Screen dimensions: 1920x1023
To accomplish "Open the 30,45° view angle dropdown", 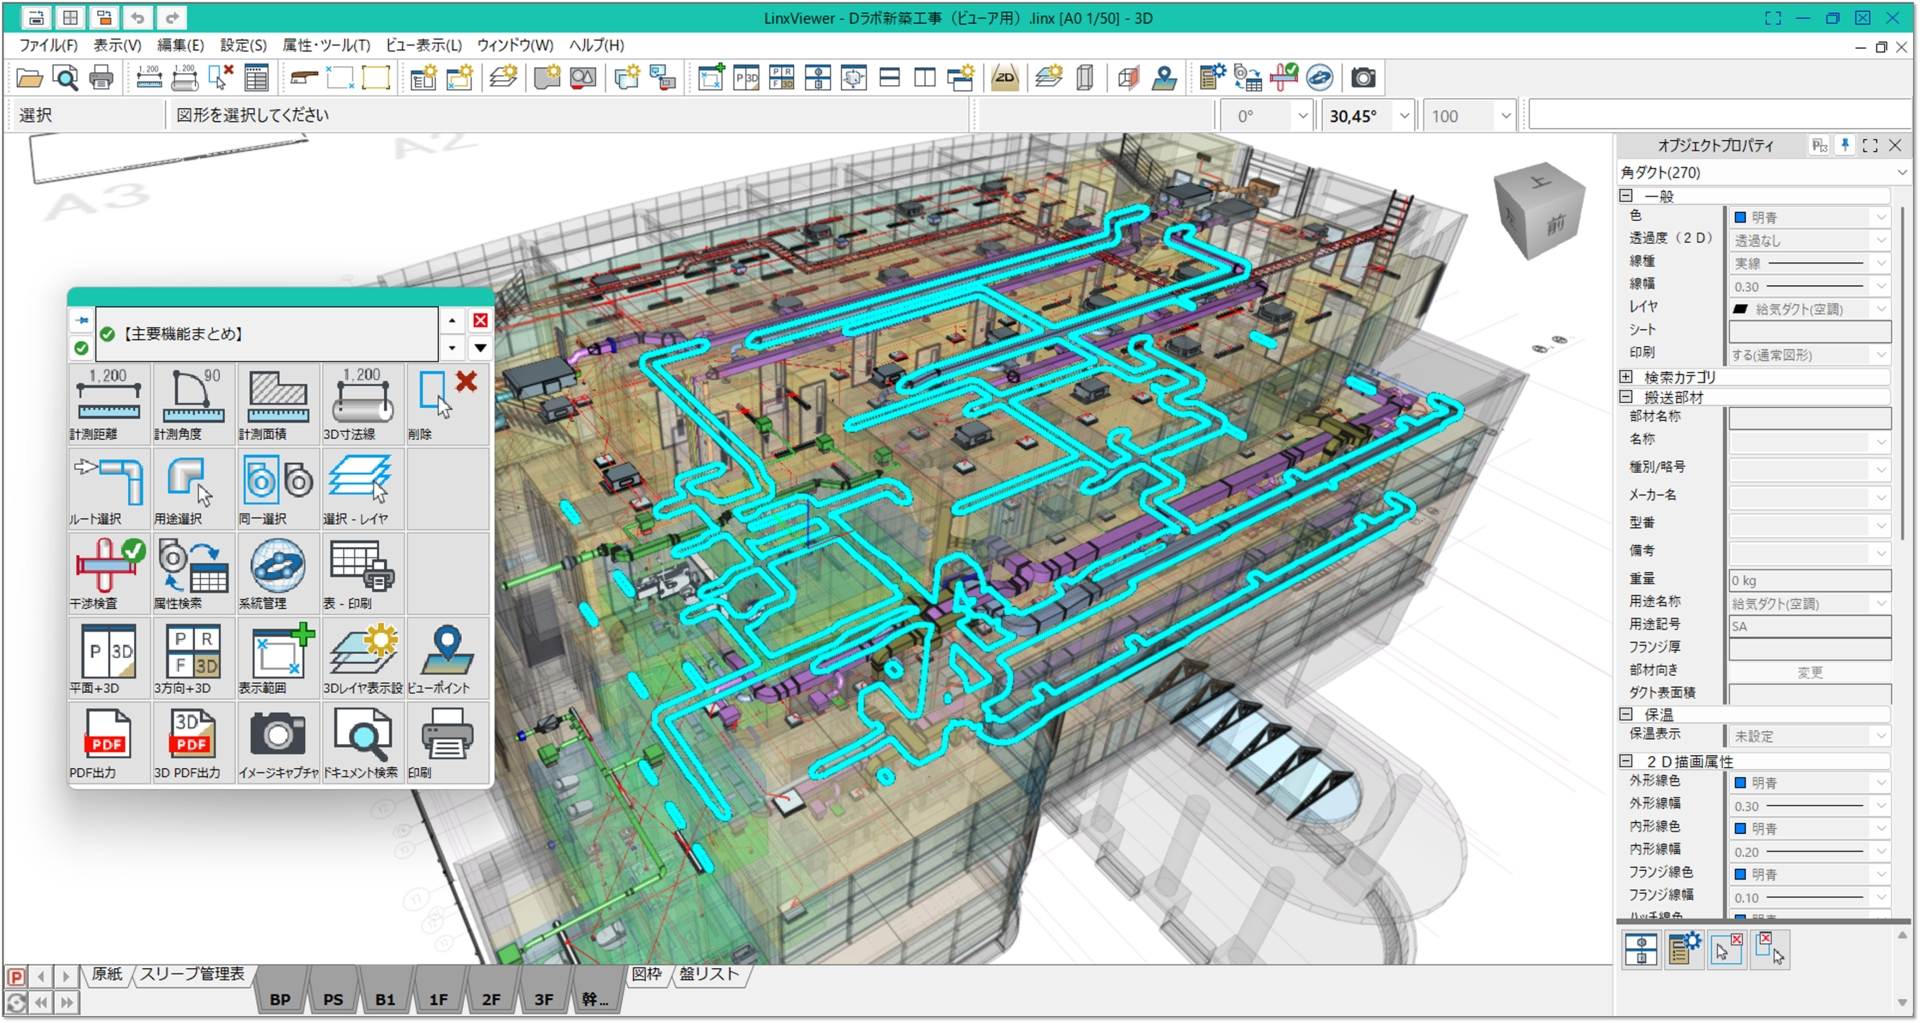I will (x=1404, y=116).
